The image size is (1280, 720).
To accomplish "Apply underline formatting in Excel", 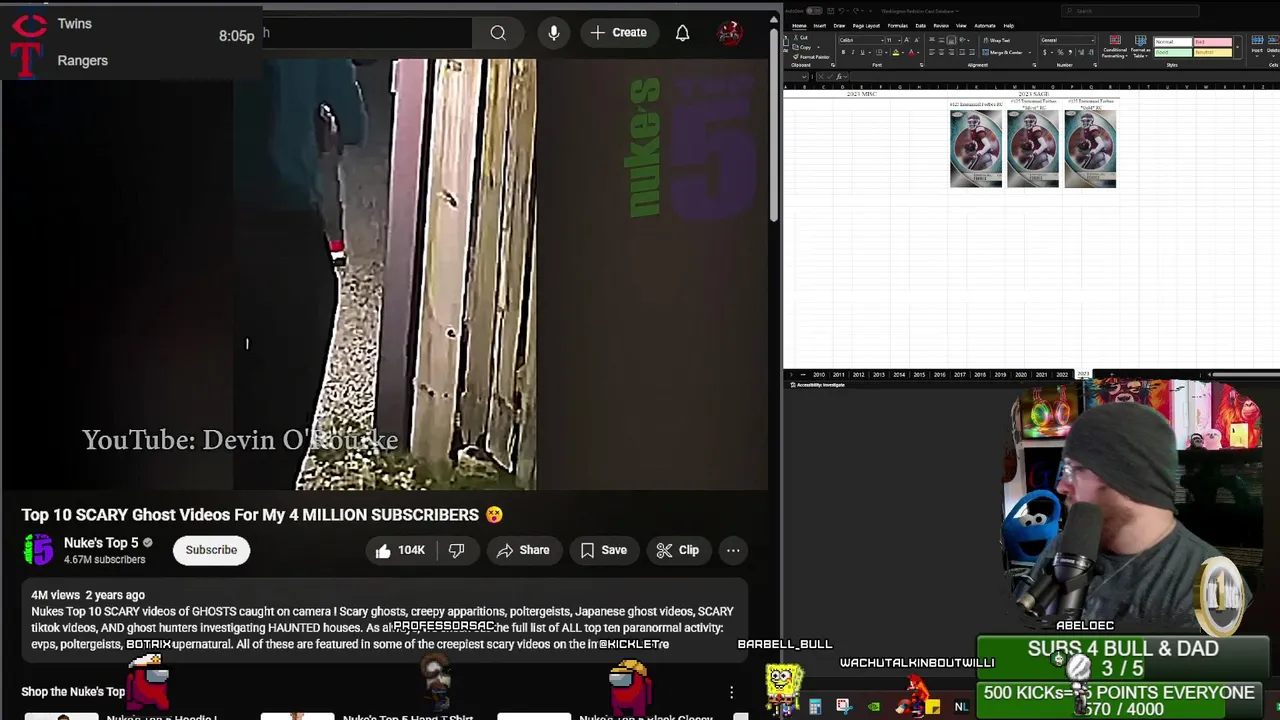I will coord(862,52).
